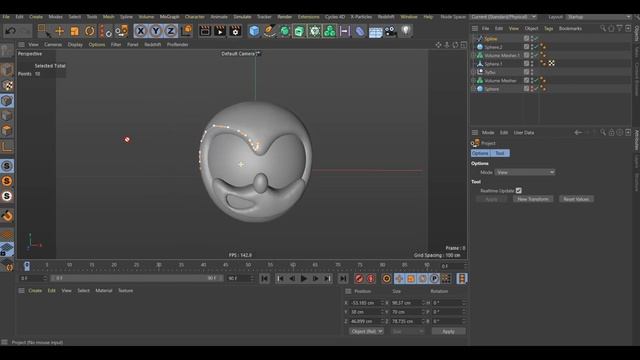Click the Volume Builder green icon

click(329, 31)
